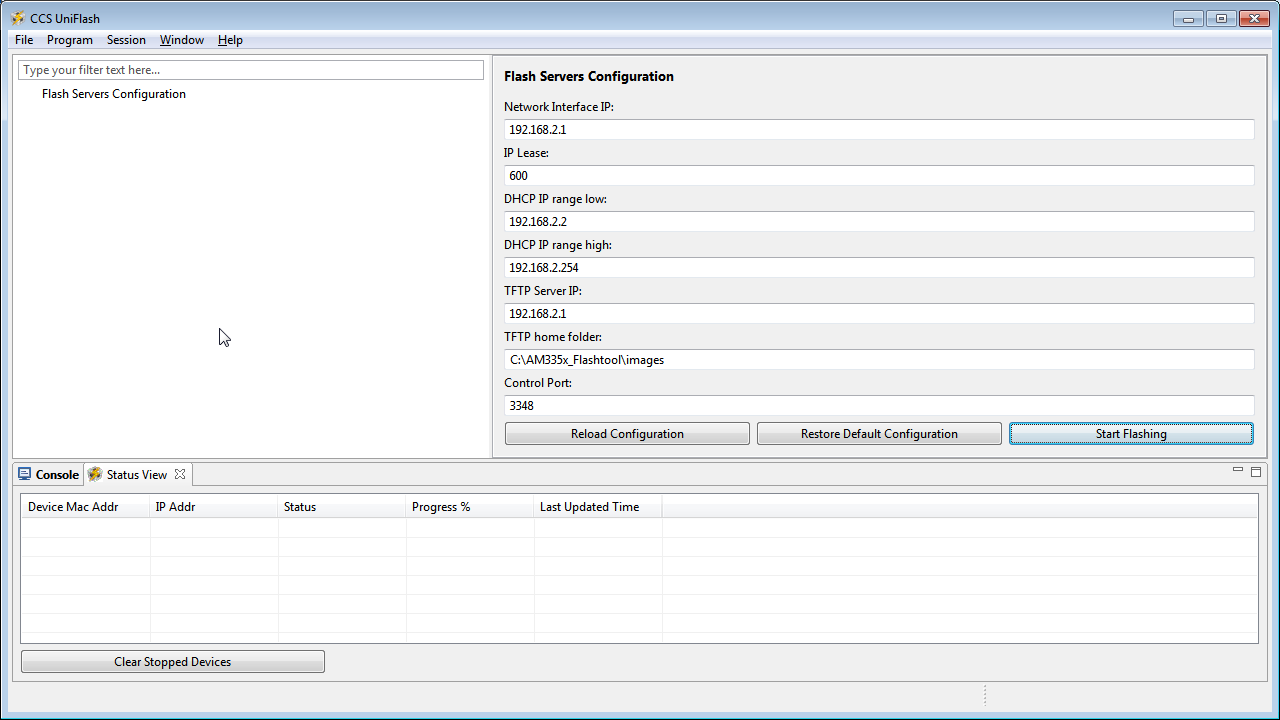Open the Program menu

tap(70, 40)
